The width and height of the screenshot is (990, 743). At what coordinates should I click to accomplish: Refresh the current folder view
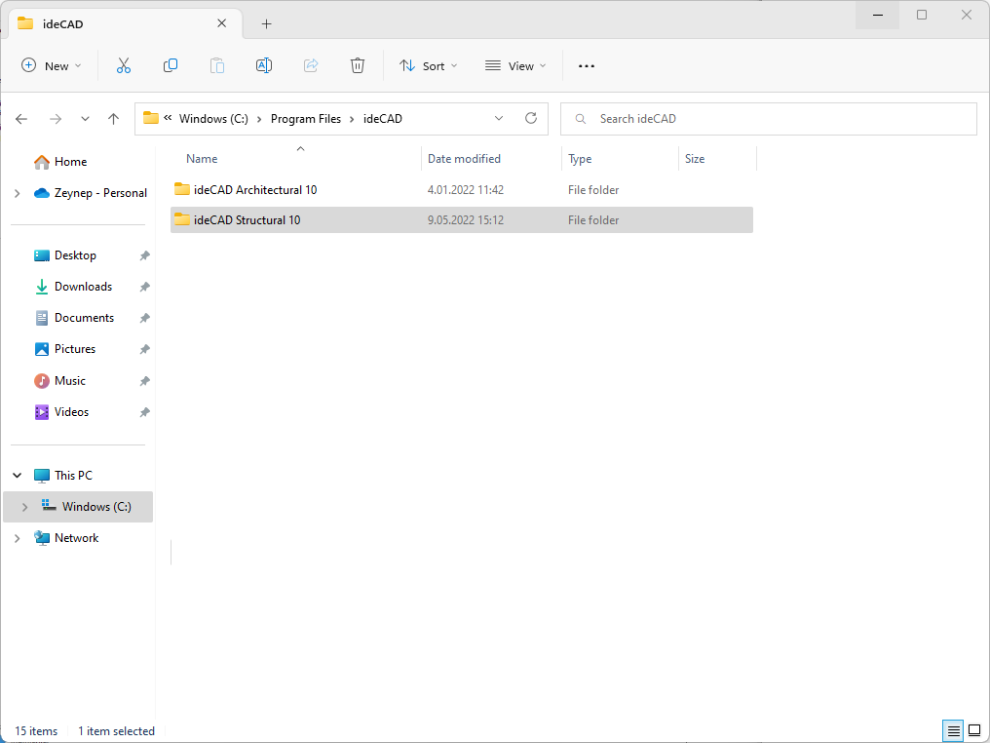coord(531,118)
